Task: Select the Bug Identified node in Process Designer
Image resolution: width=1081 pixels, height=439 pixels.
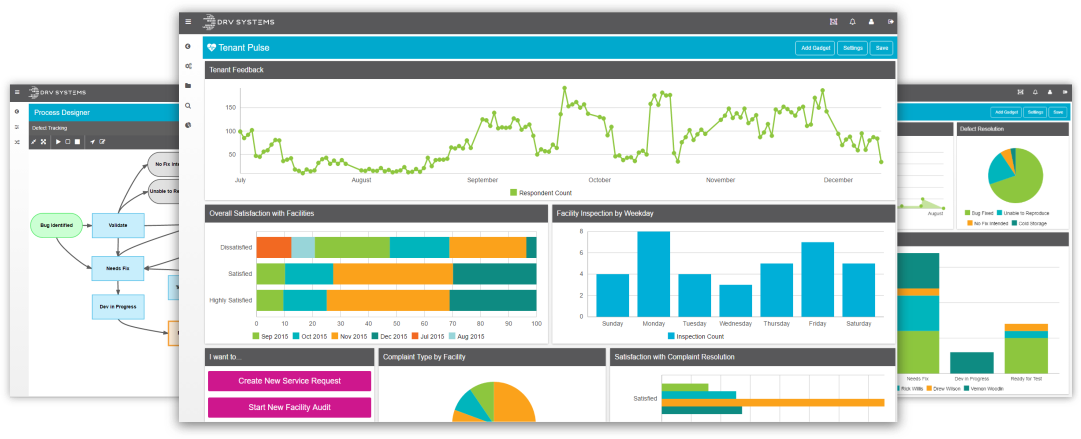Action: 57,225
